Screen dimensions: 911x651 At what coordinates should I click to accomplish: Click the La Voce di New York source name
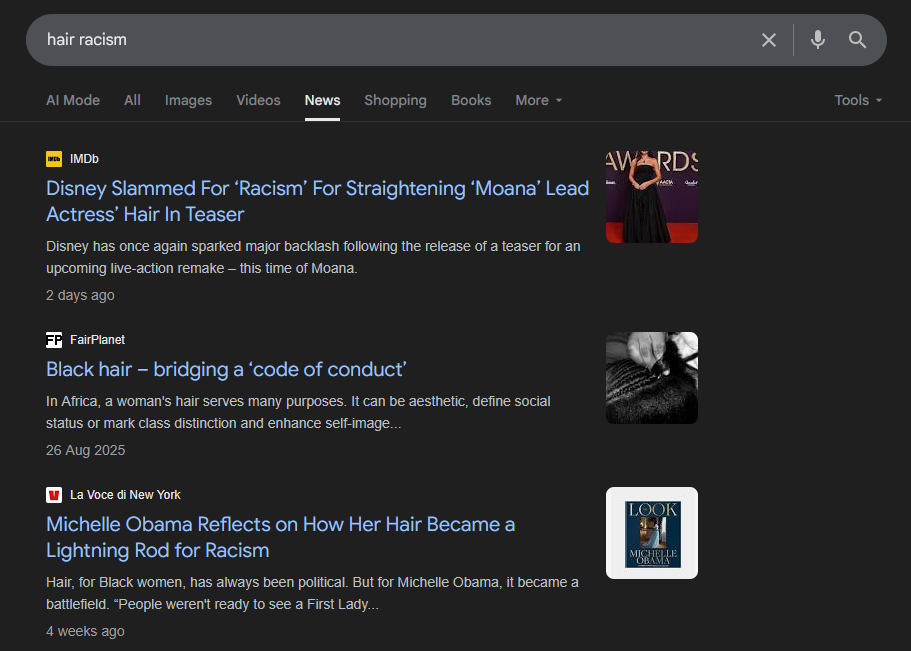(x=125, y=495)
